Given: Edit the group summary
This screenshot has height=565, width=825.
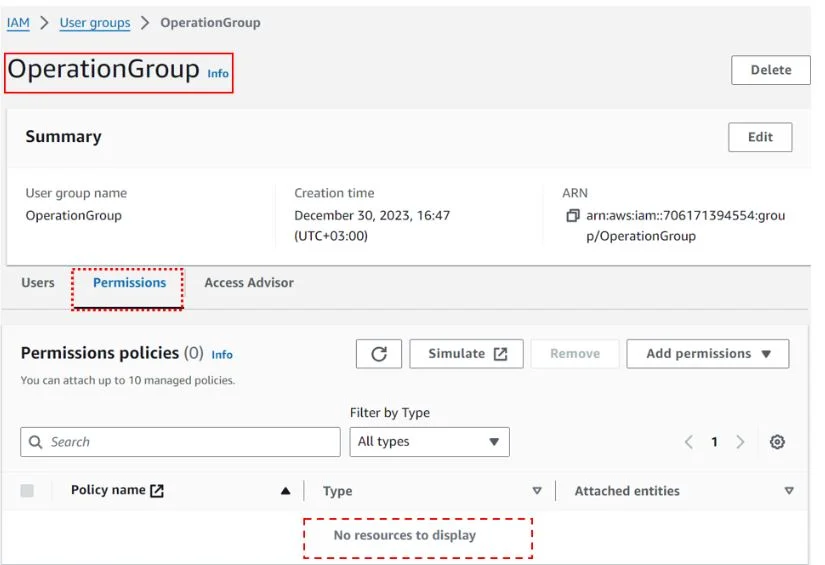Looking at the screenshot, I should 760,137.
